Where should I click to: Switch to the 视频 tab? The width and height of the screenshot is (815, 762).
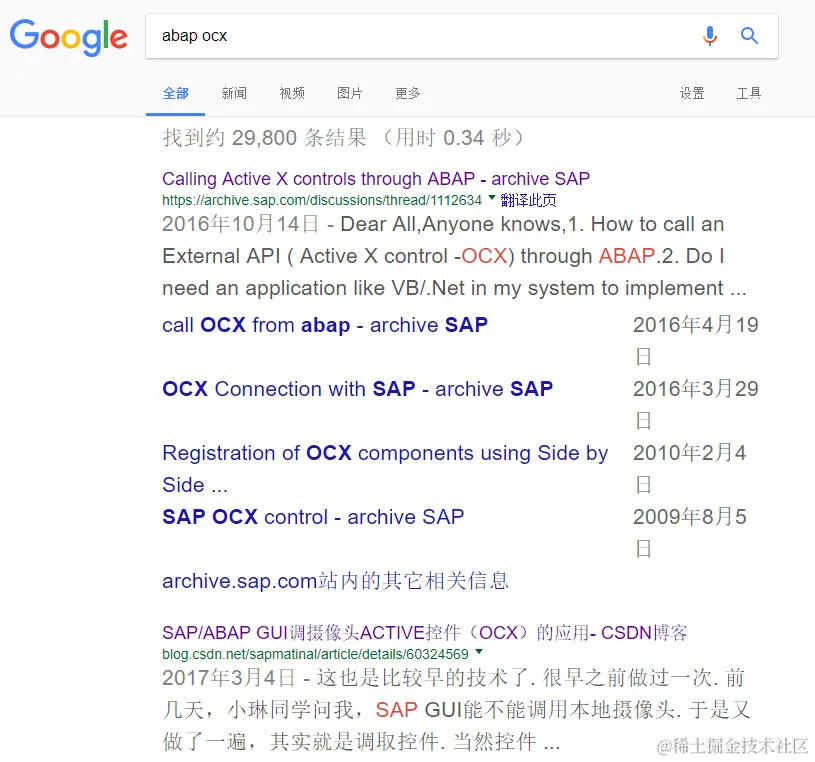point(292,94)
